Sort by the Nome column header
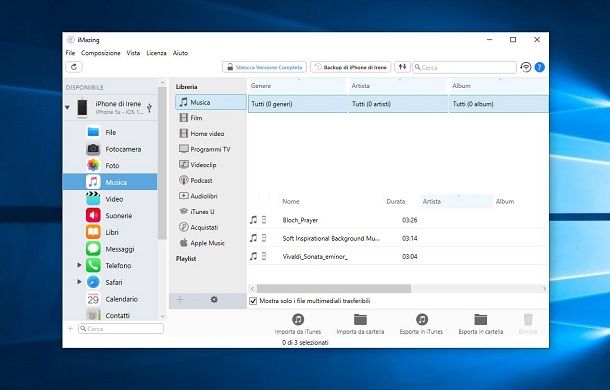 tap(331, 201)
